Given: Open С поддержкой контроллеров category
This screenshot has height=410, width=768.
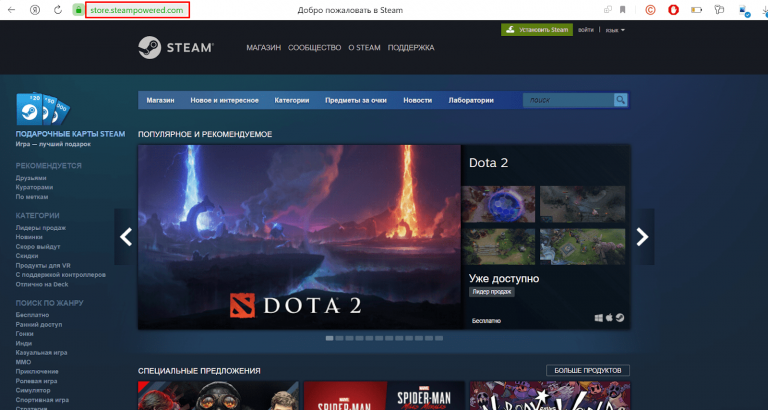Looking at the screenshot, I should point(61,275).
